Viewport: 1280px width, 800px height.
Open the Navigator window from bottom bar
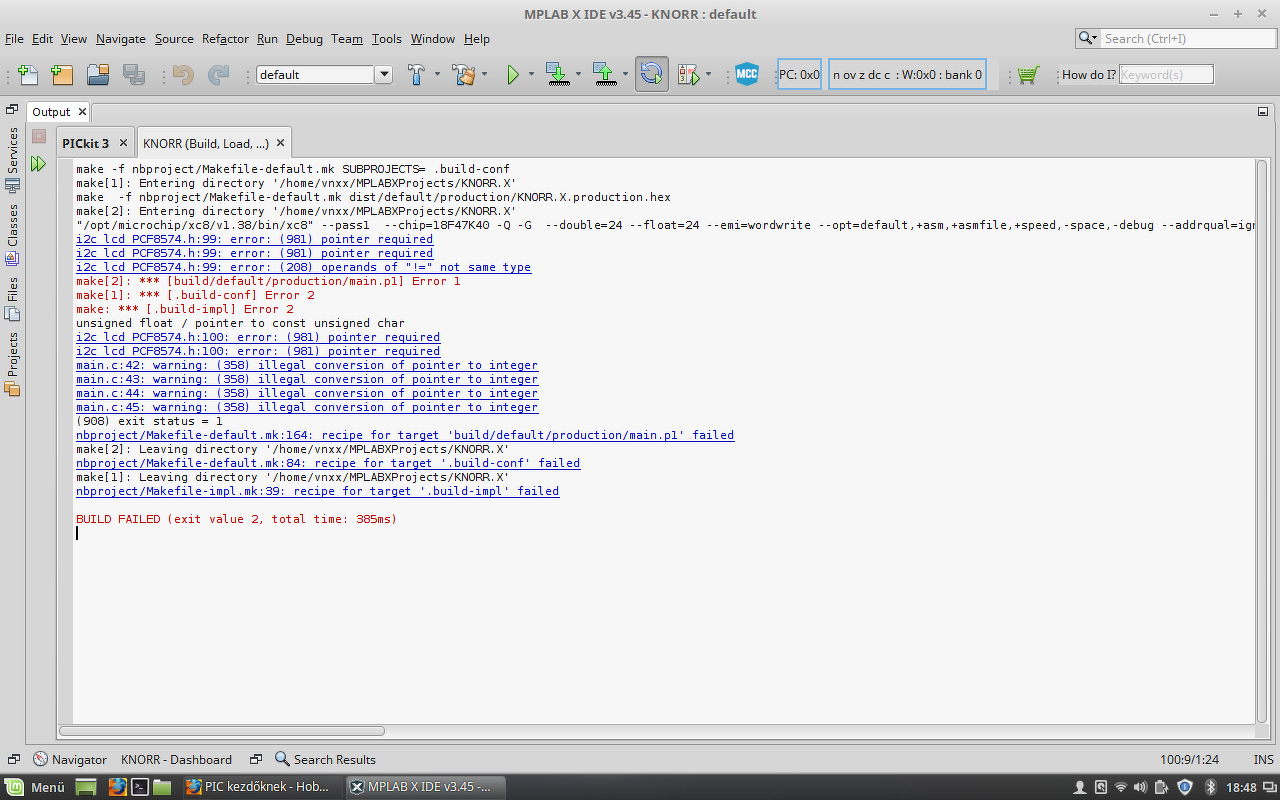pyautogui.click(x=70, y=759)
